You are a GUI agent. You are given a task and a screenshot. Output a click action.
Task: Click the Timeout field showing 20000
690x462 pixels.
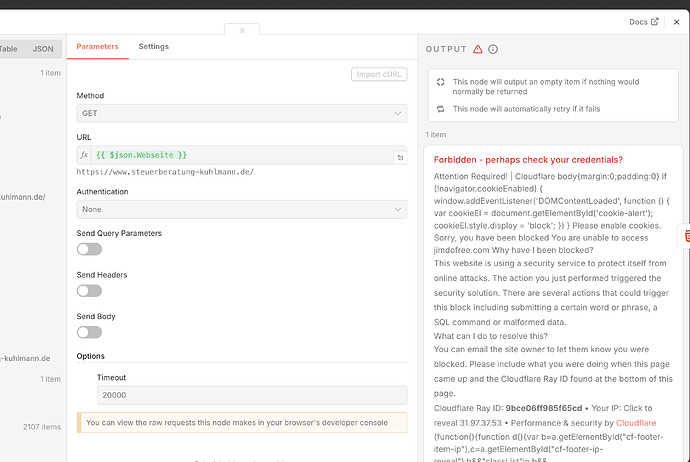(251, 395)
